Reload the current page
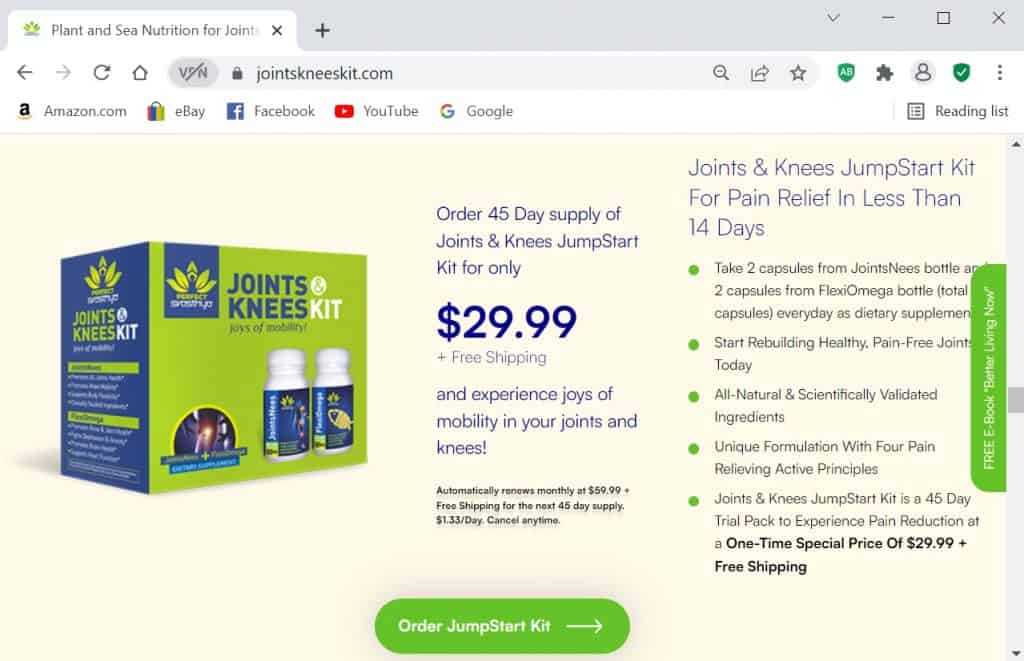 tap(102, 73)
